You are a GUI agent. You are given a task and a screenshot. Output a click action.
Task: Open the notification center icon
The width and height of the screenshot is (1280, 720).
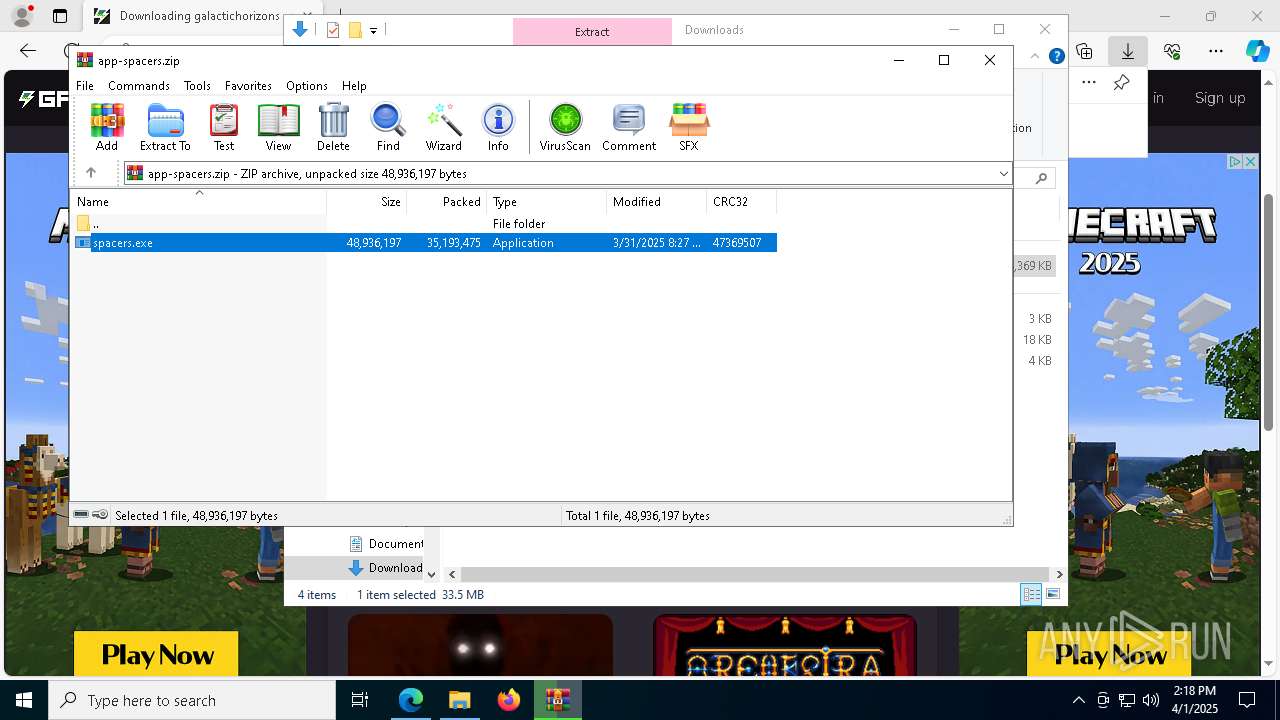click(1247, 700)
